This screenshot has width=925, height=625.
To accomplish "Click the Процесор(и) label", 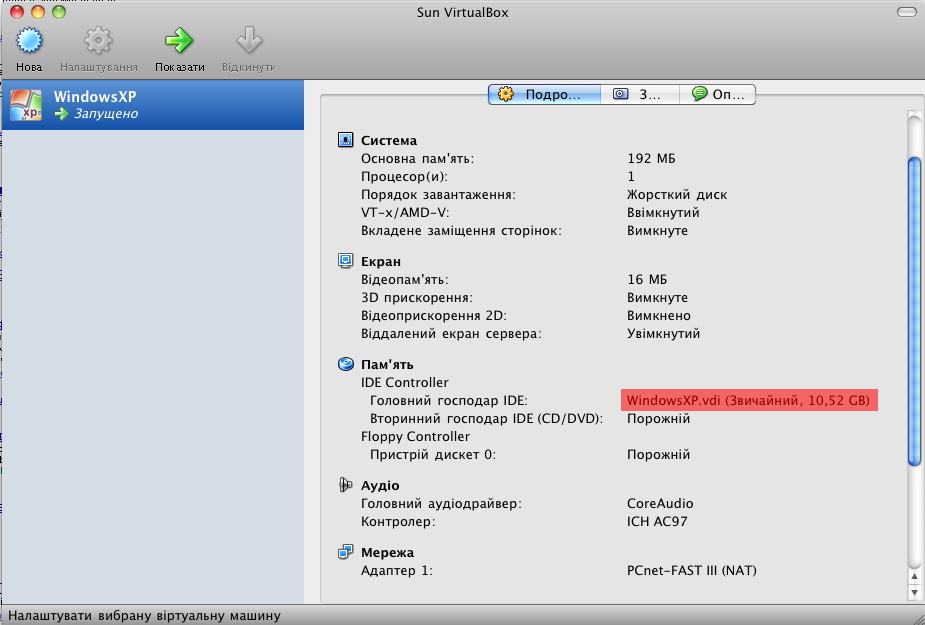I will (x=404, y=177).
